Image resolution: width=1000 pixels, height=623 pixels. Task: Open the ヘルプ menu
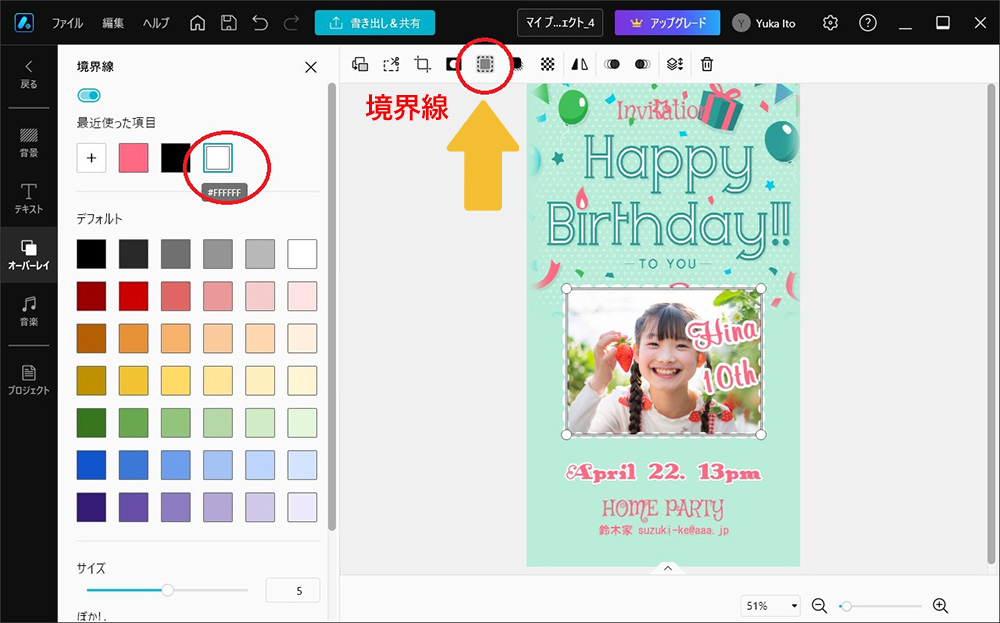point(156,23)
